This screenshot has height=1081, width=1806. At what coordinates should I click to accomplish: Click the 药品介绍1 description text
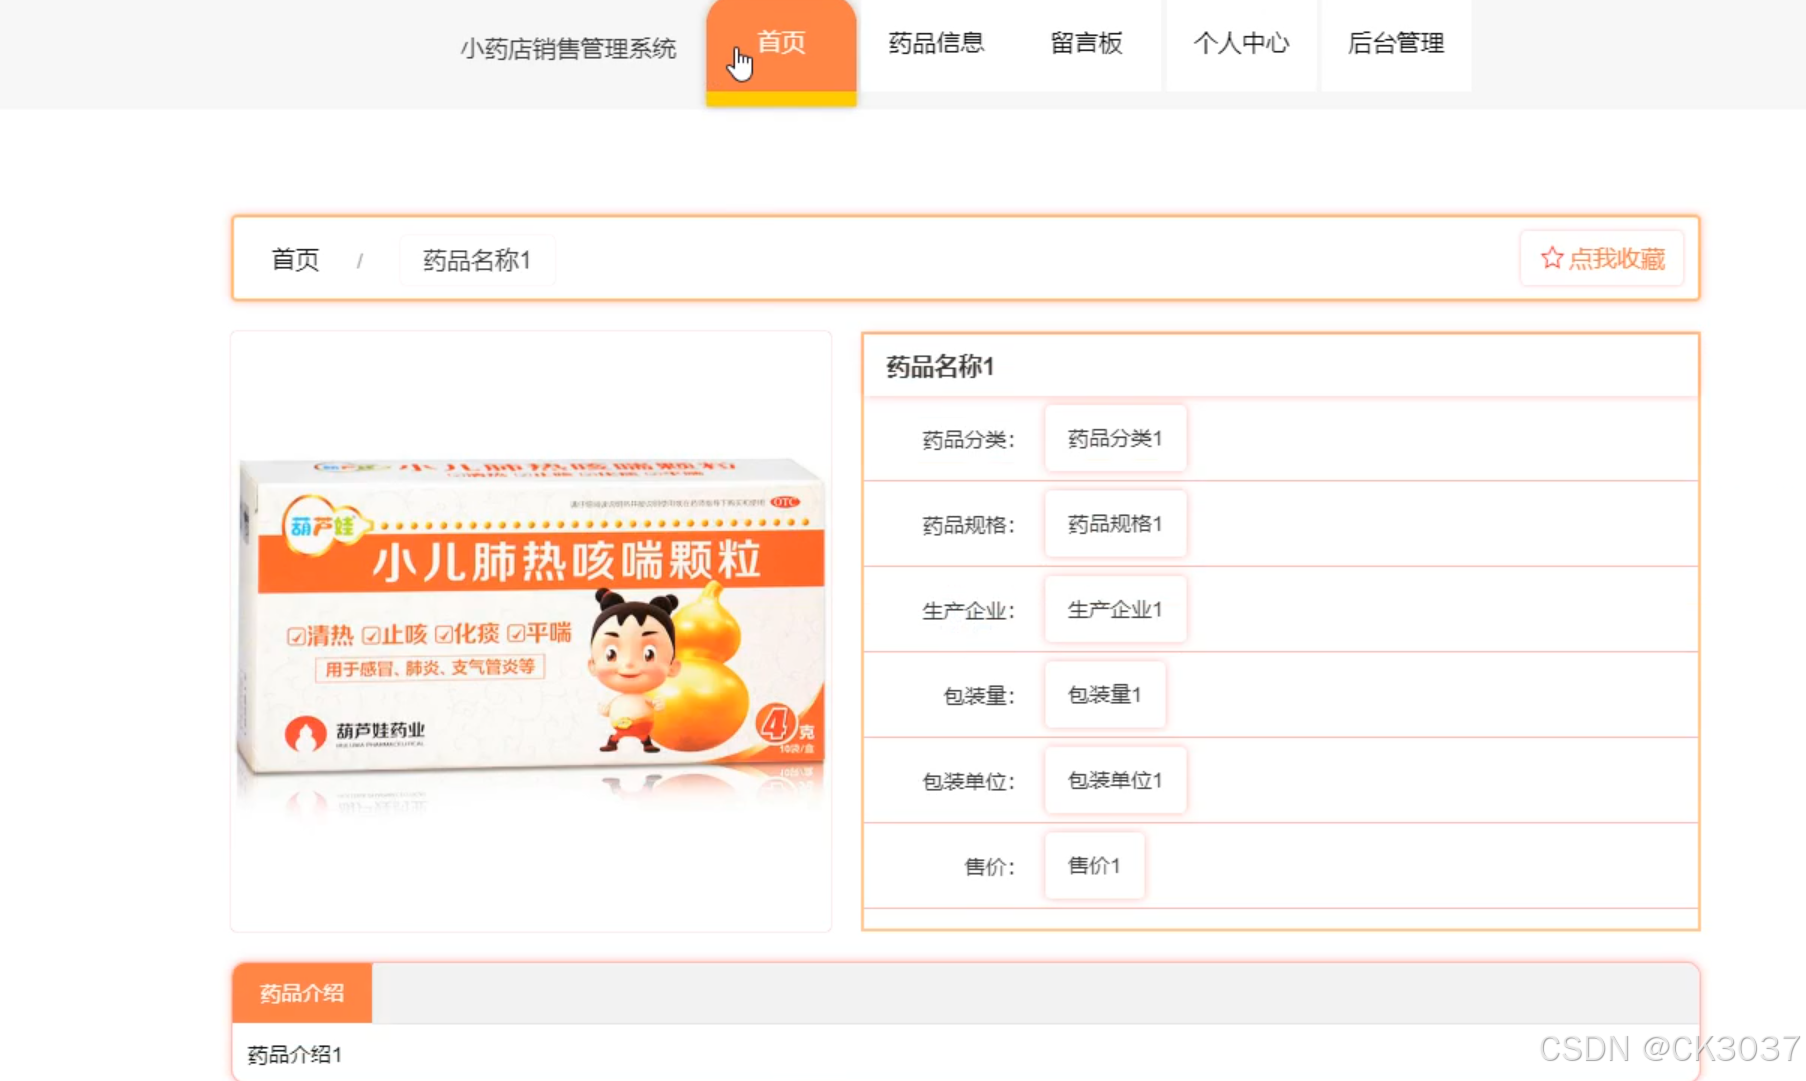click(295, 1055)
